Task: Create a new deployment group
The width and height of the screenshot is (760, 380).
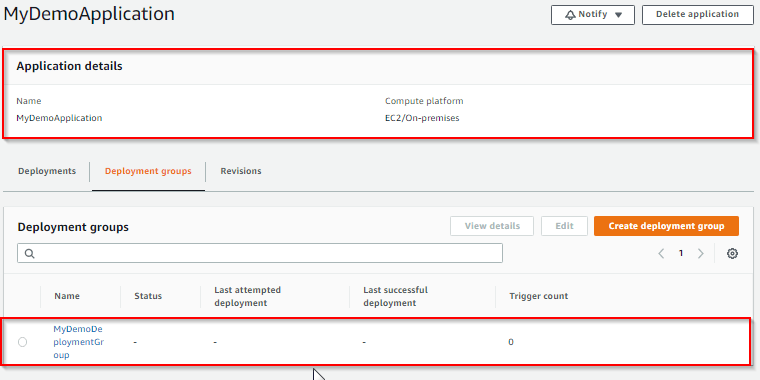Action: 666,226
